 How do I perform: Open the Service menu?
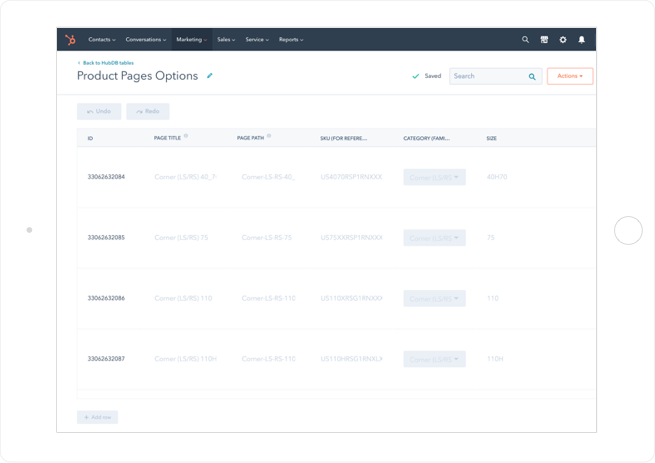[257, 40]
